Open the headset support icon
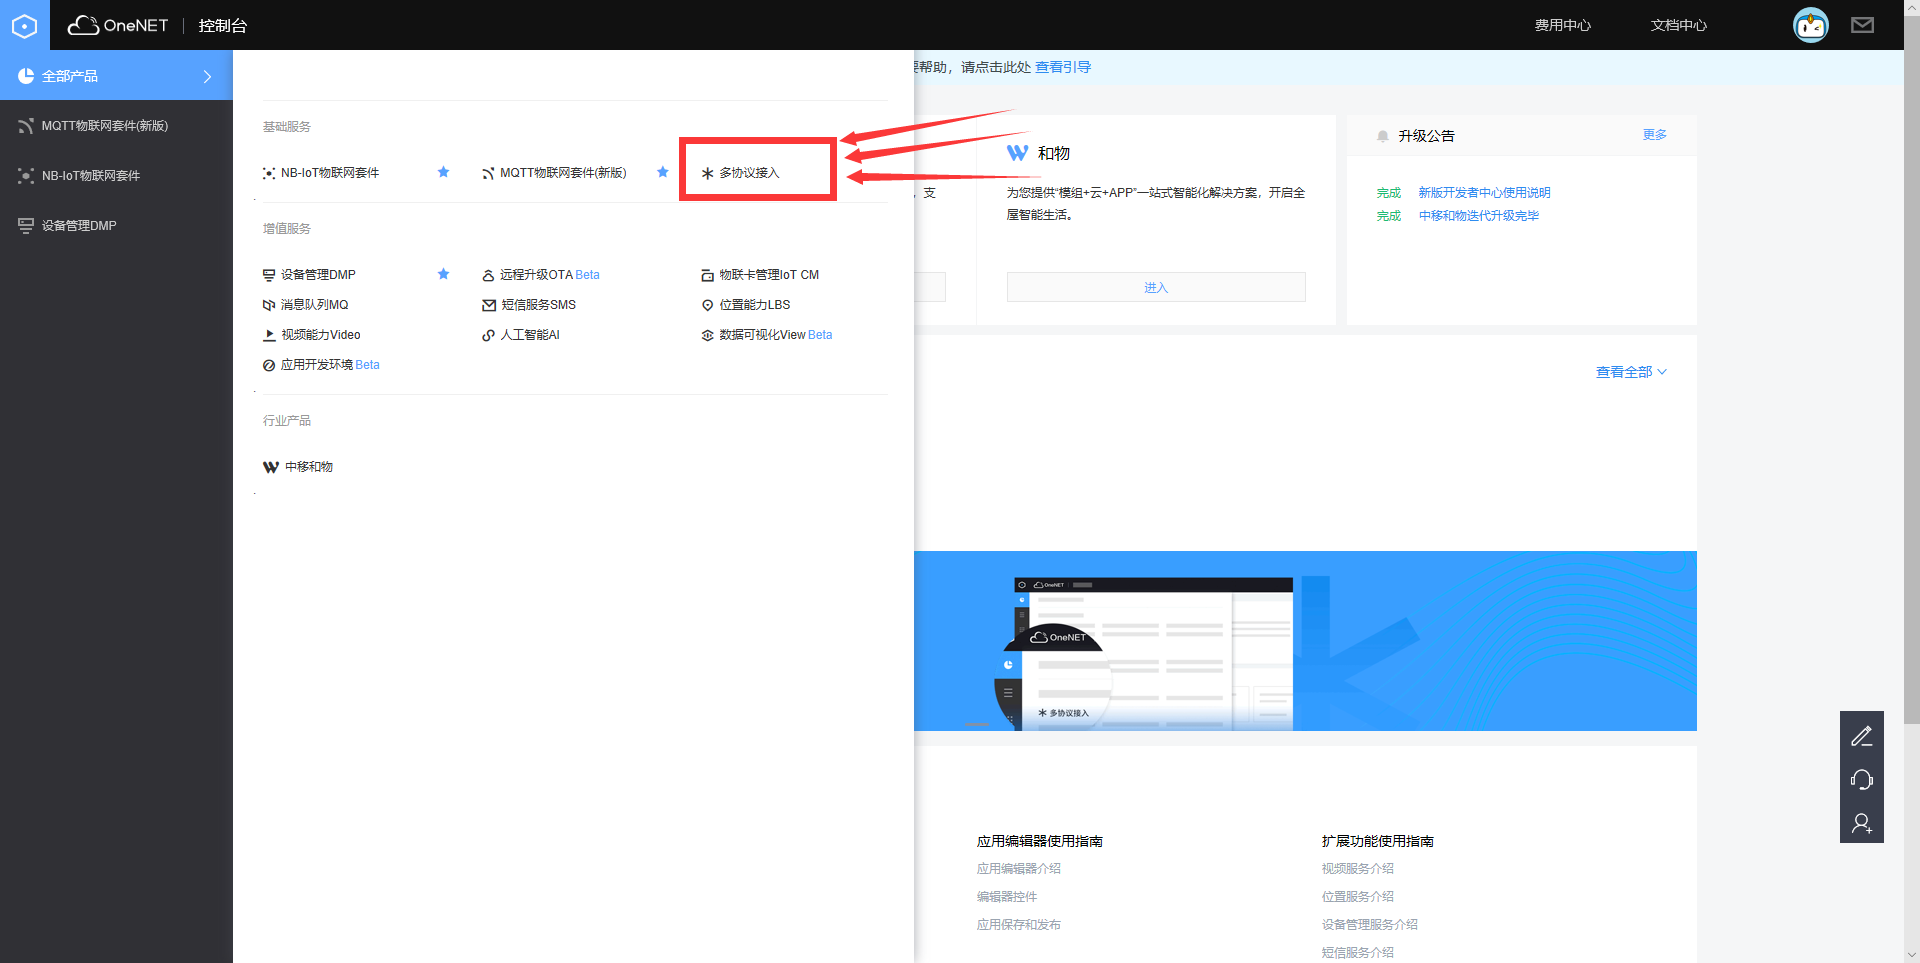This screenshot has width=1920, height=963. pyautogui.click(x=1862, y=779)
